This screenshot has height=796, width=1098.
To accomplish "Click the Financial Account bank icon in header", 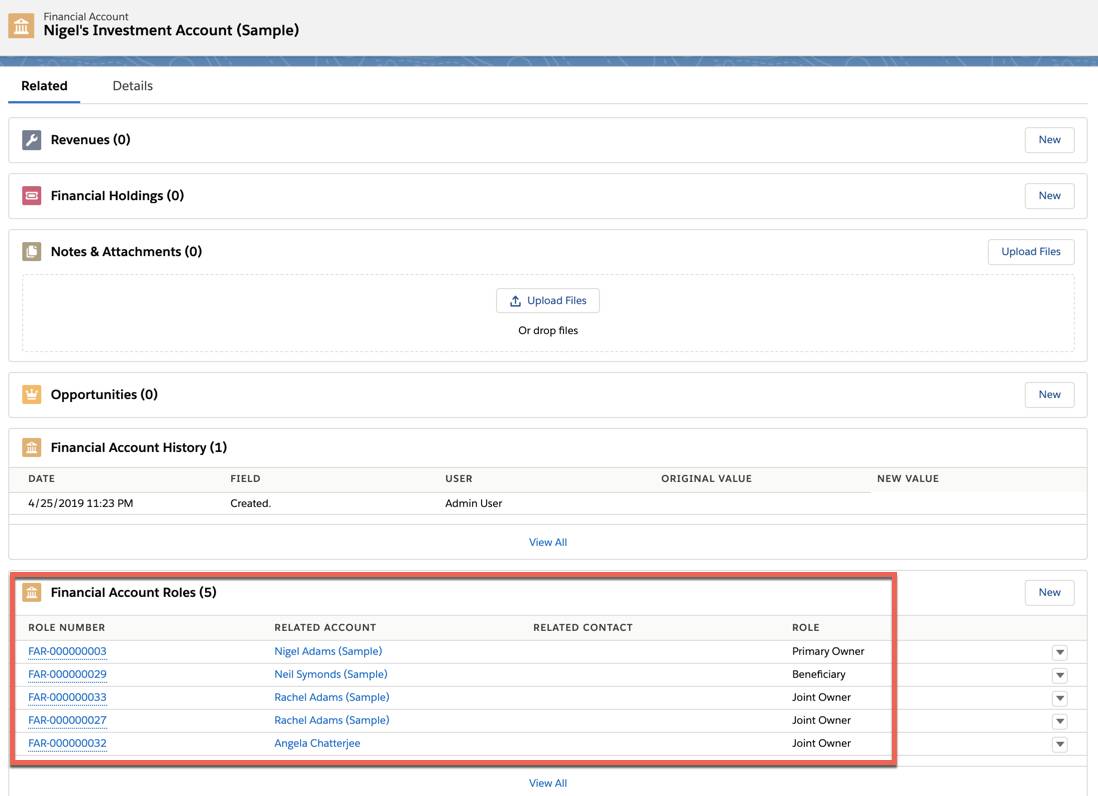I will click(x=21, y=26).
